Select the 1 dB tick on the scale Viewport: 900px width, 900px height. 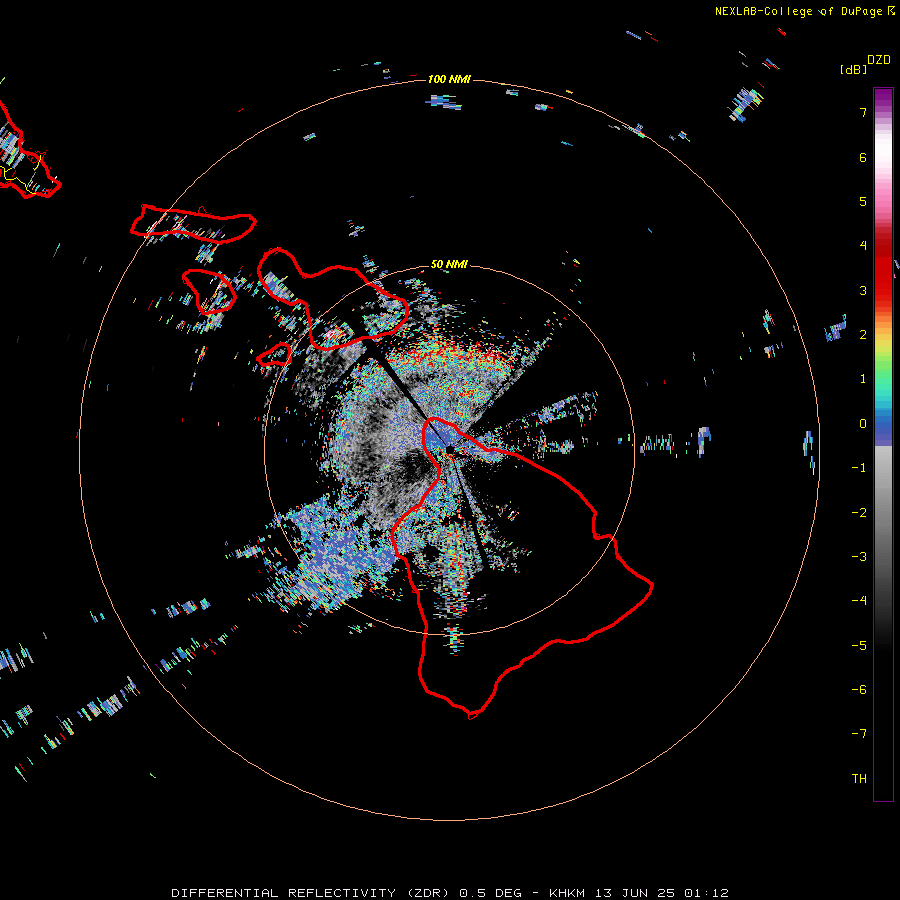tap(863, 379)
